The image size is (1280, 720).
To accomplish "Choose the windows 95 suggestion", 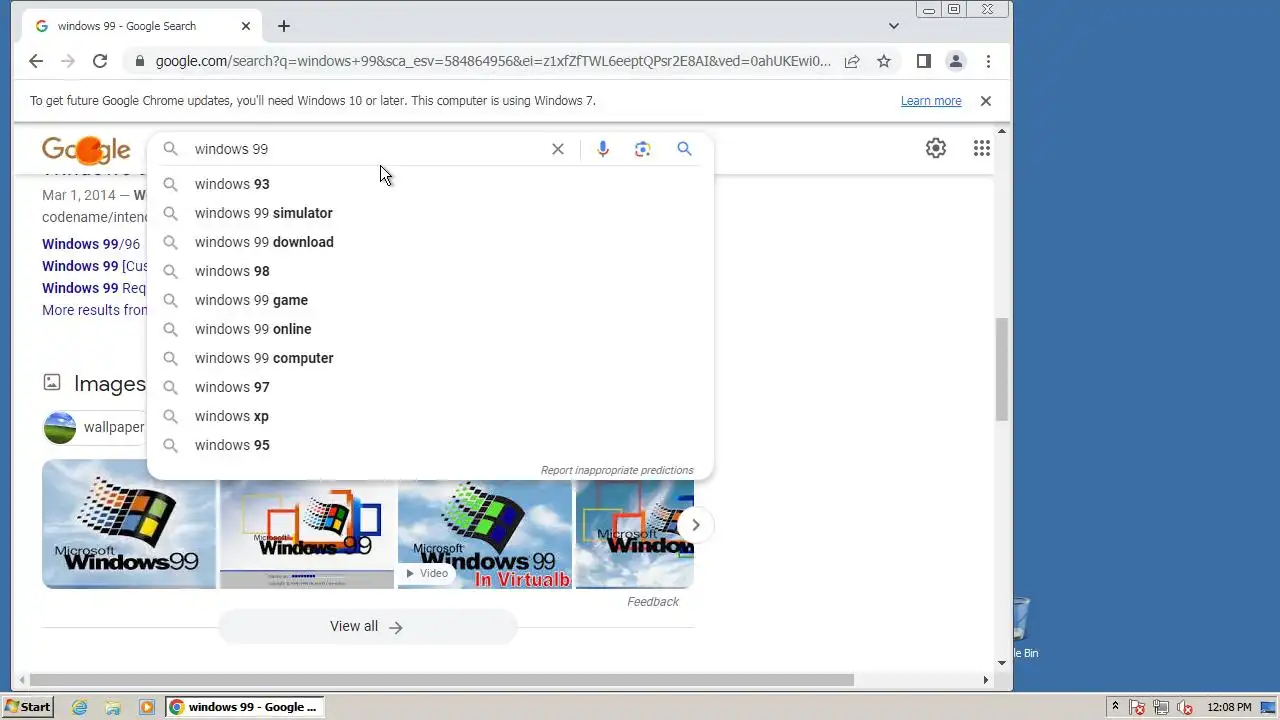I will pos(430,445).
